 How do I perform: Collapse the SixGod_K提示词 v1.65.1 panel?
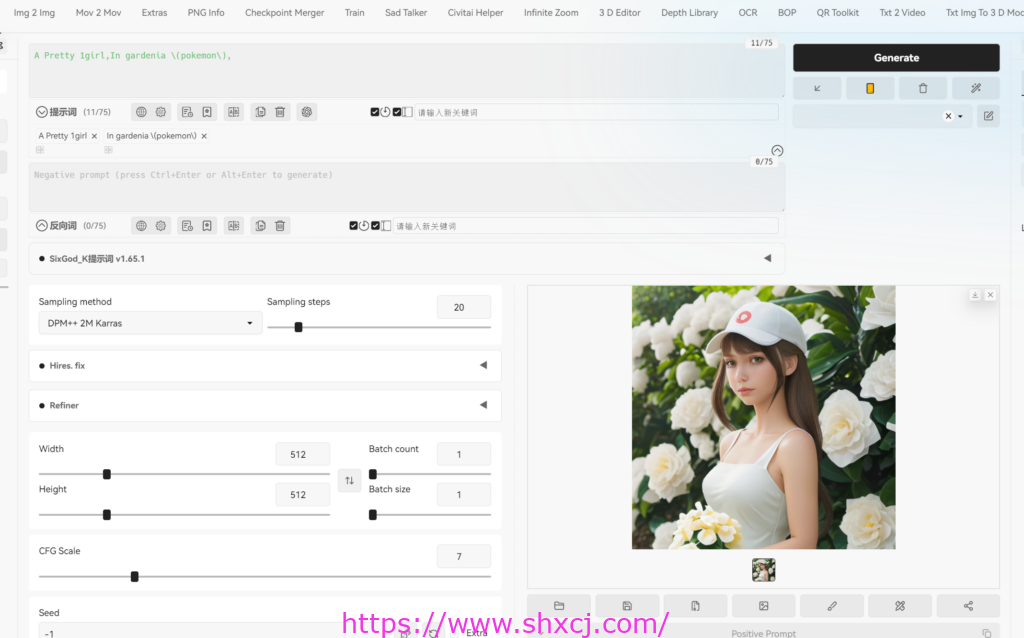coord(767,257)
